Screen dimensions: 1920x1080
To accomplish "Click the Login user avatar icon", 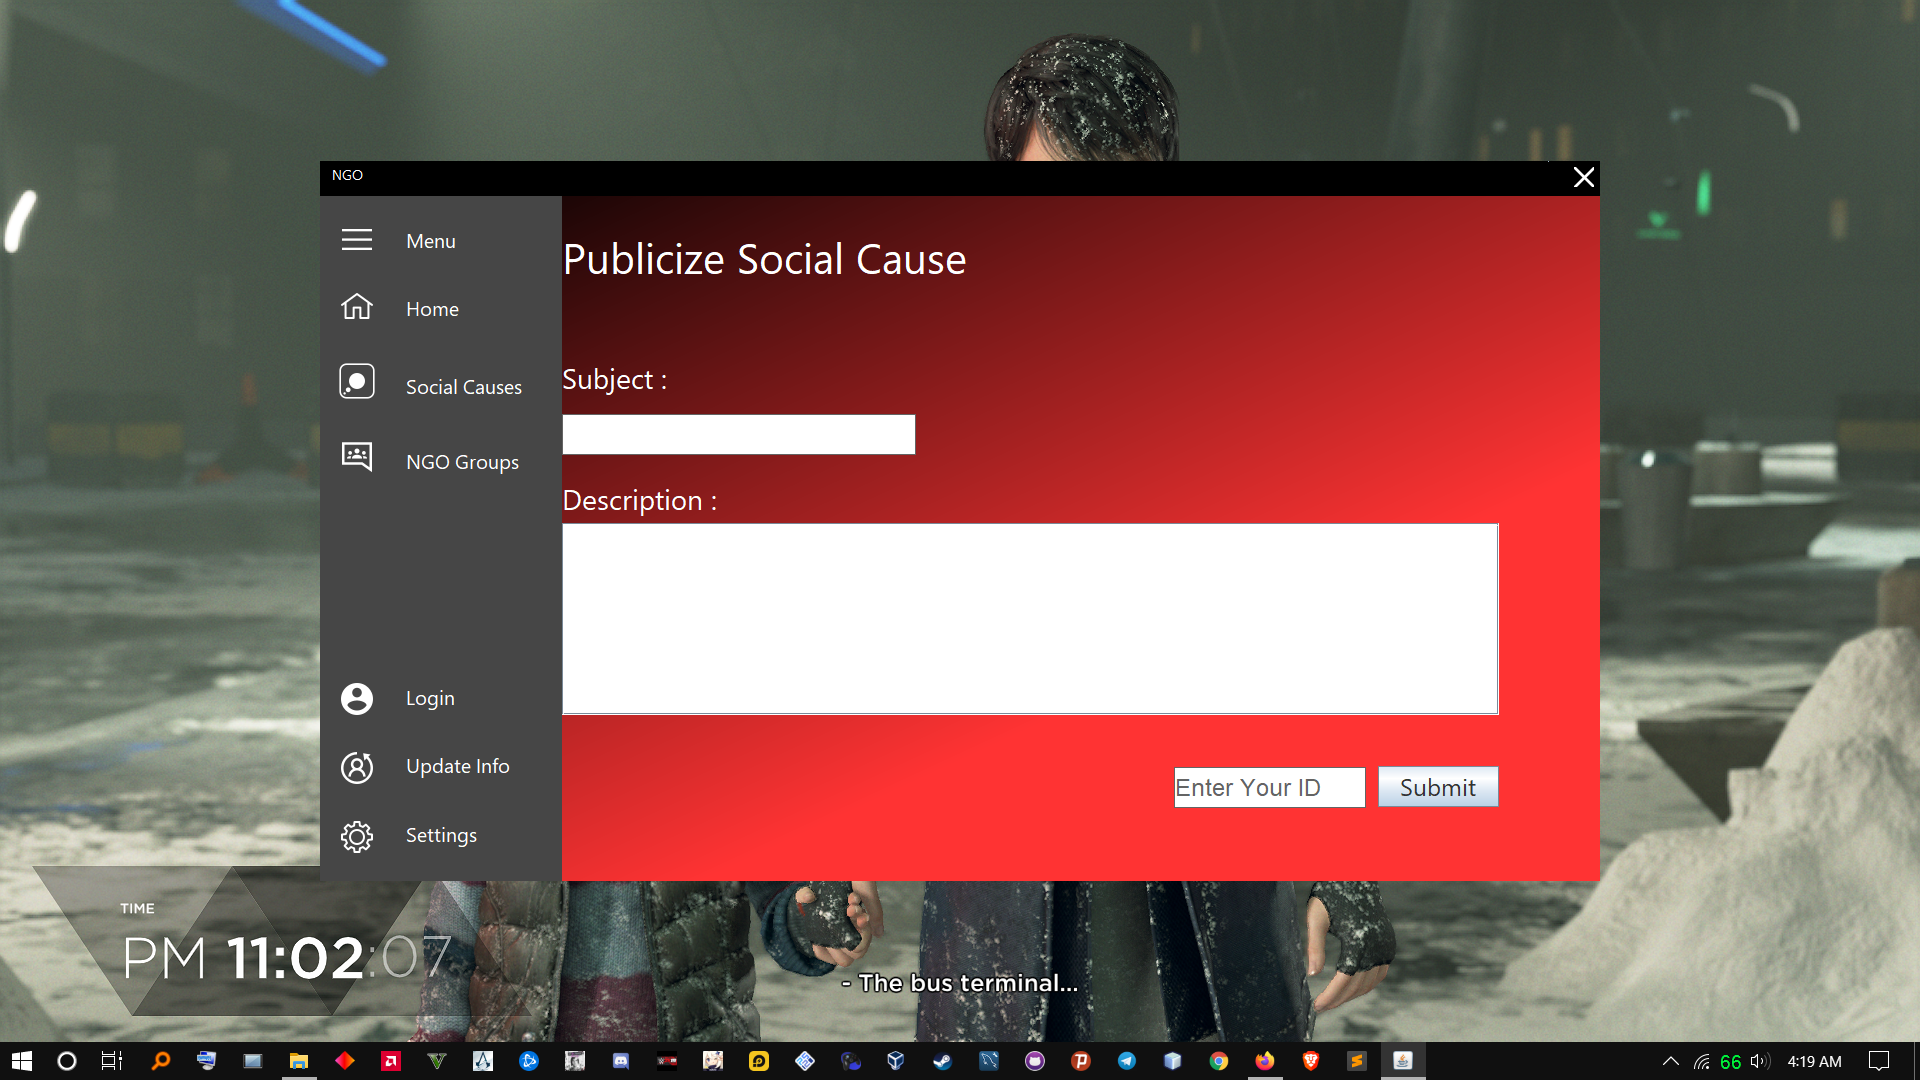I will [356, 698].
